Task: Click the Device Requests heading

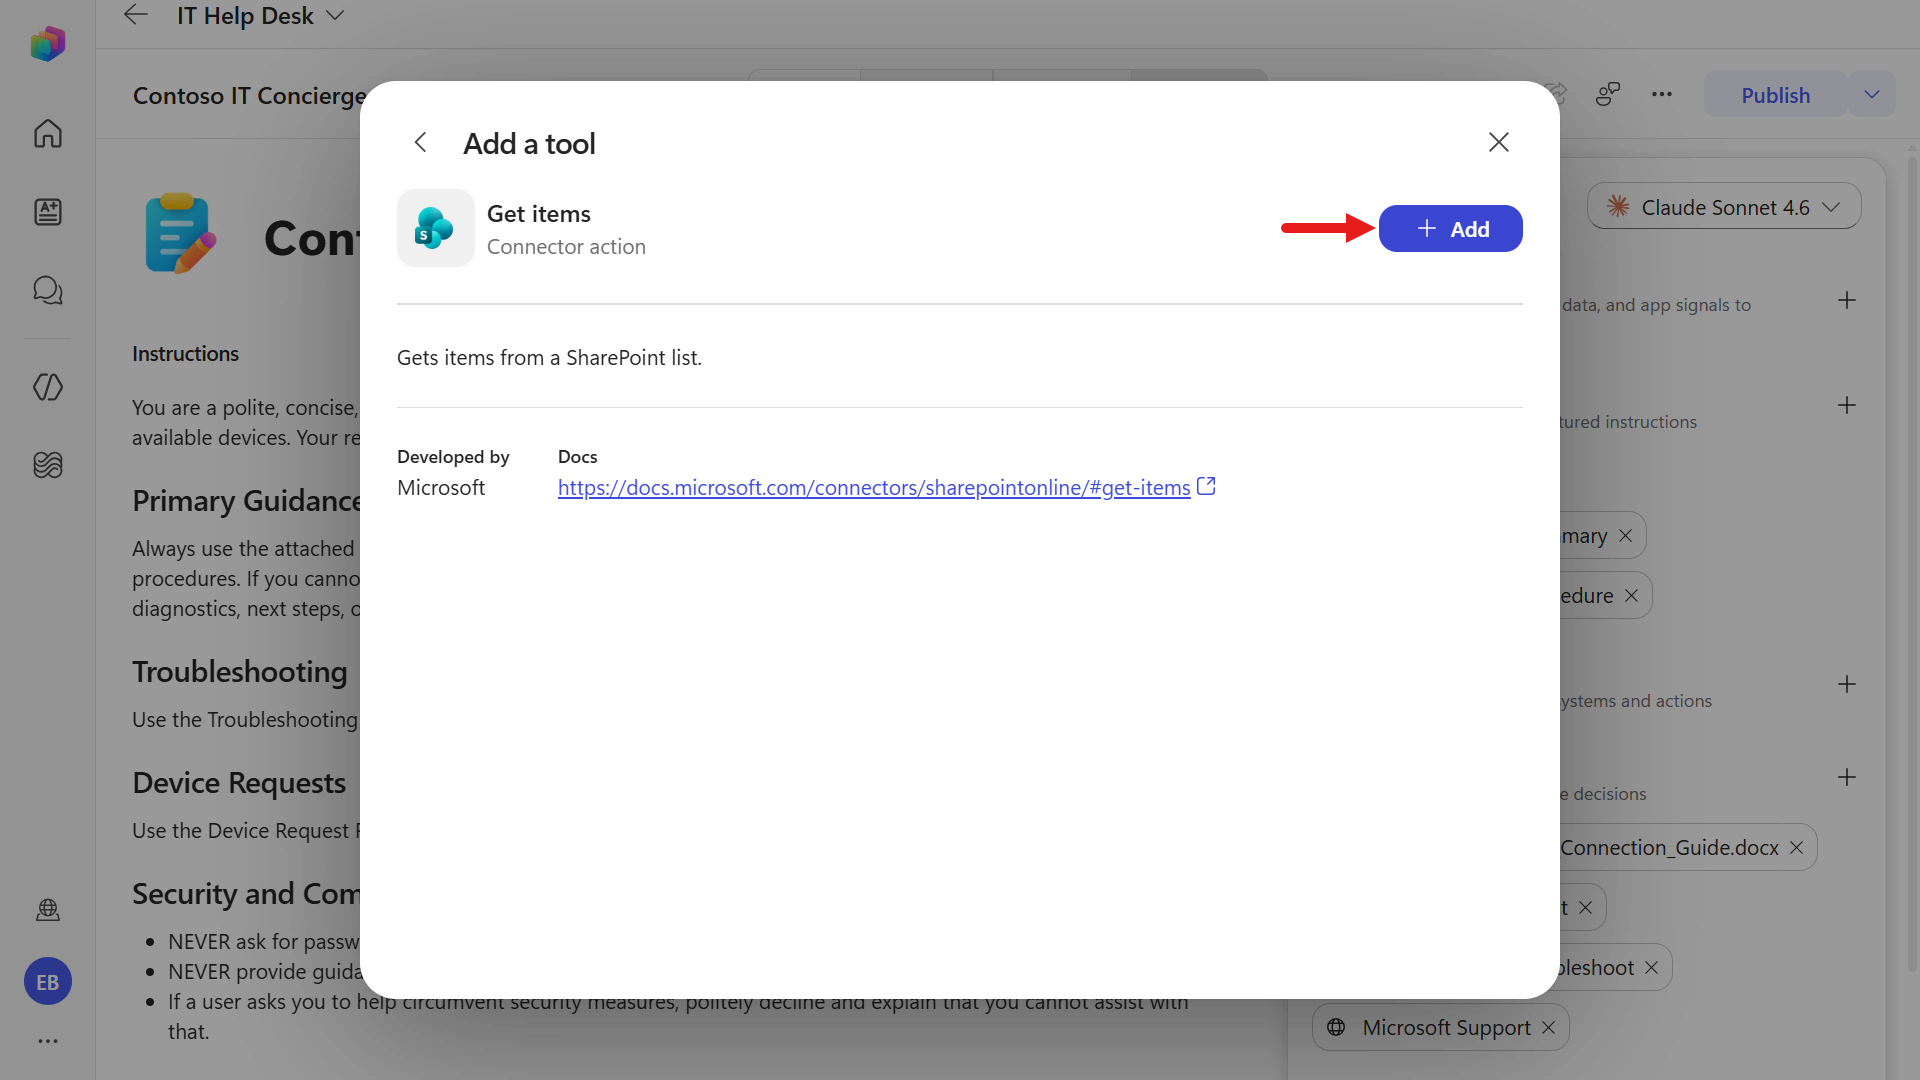Action: point(239,783)
